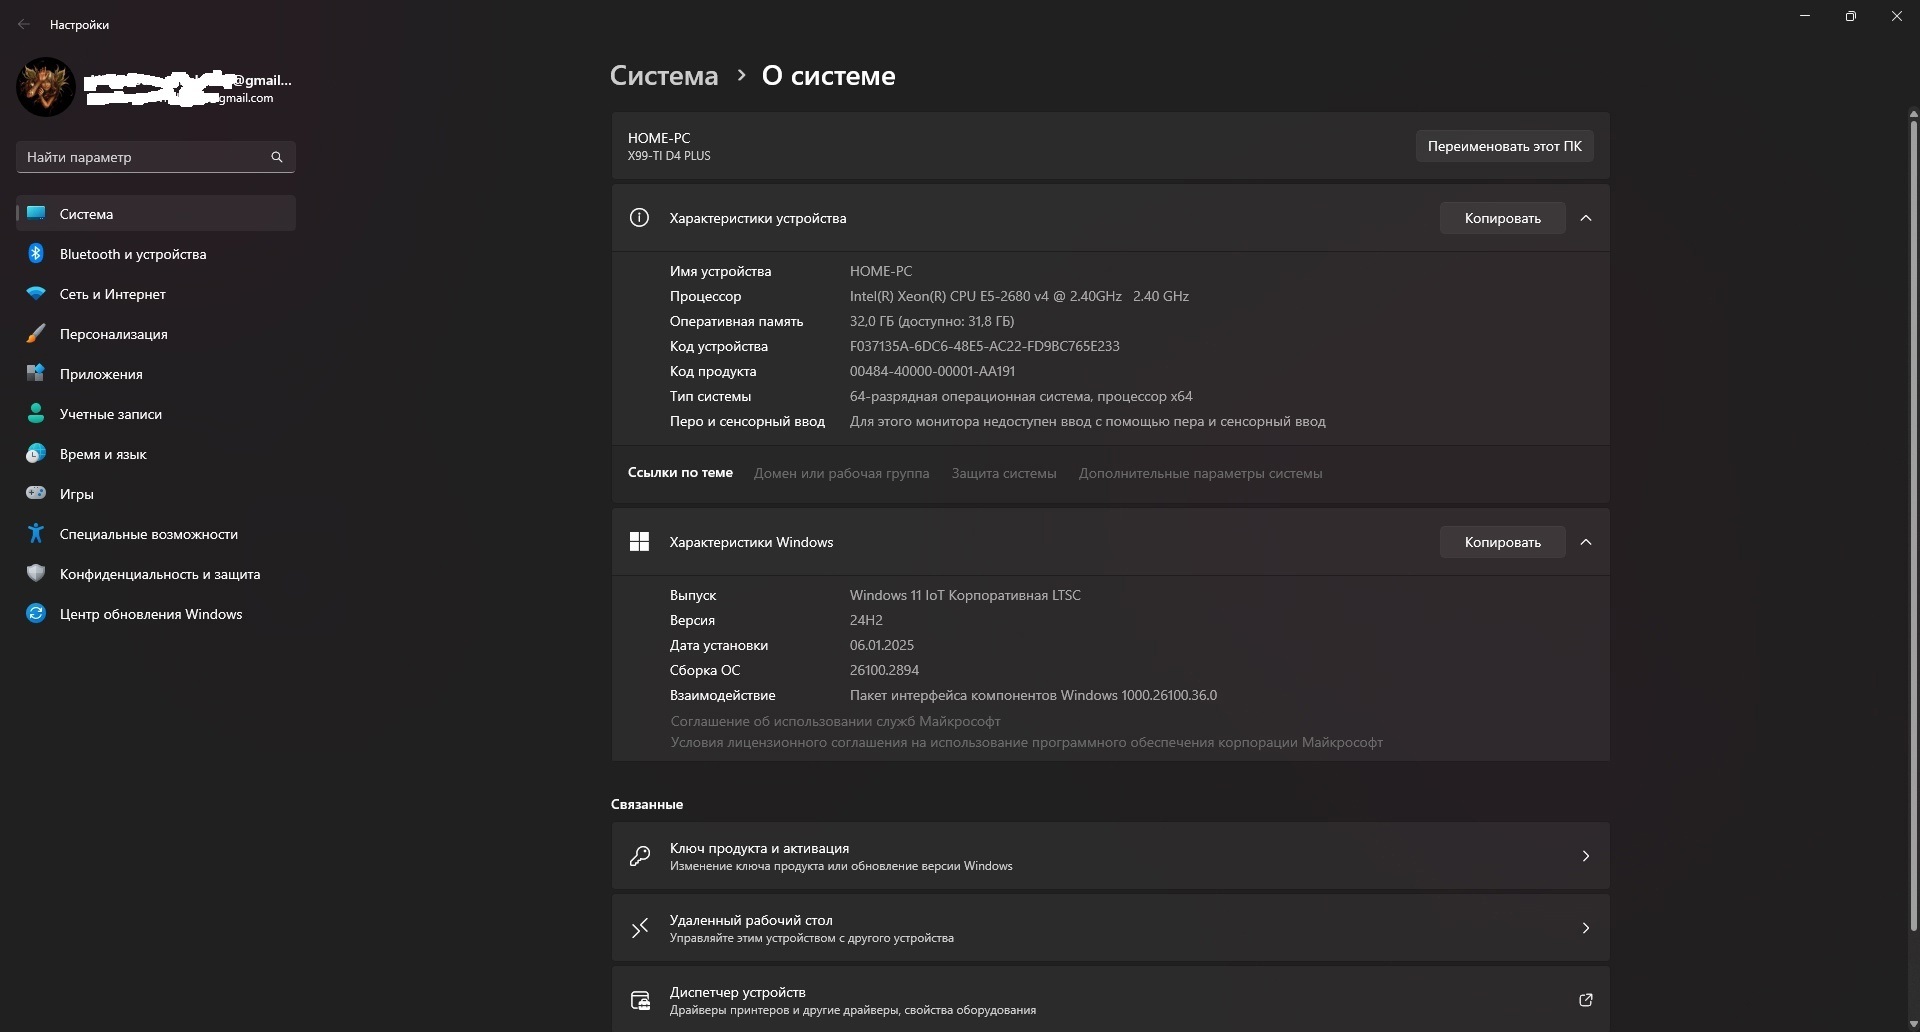
Task: Open Время и язык label
Action: point(103,454)
